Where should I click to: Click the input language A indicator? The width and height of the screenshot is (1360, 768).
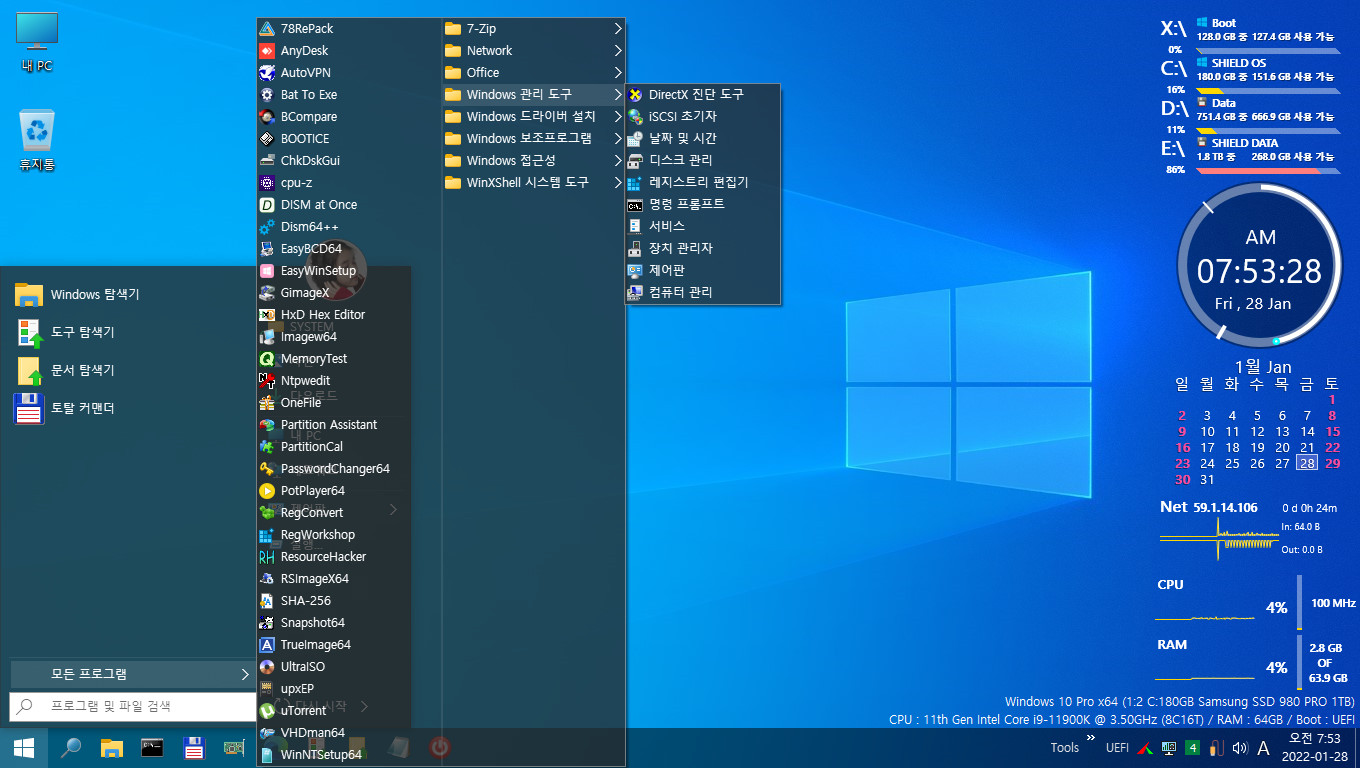point(1263,748)
